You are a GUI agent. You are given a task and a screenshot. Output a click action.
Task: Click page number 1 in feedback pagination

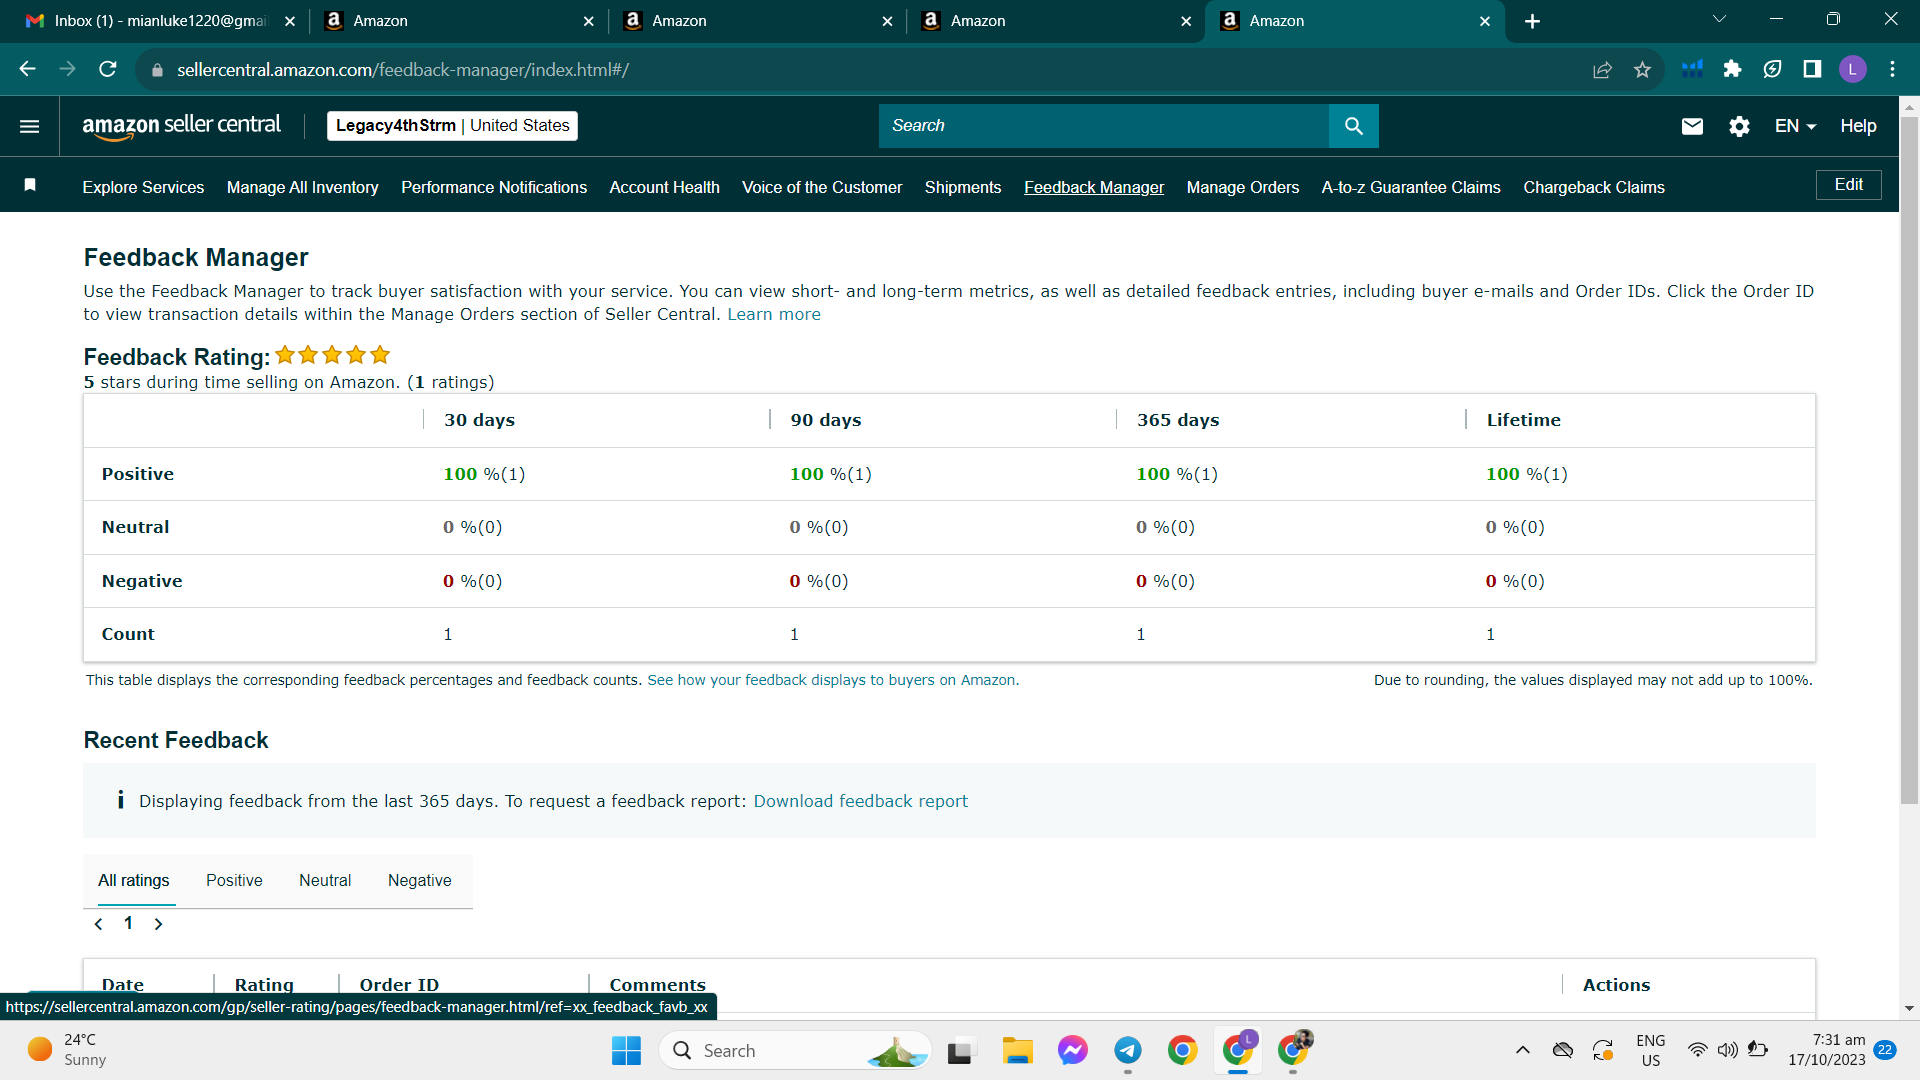click(128, 924)
